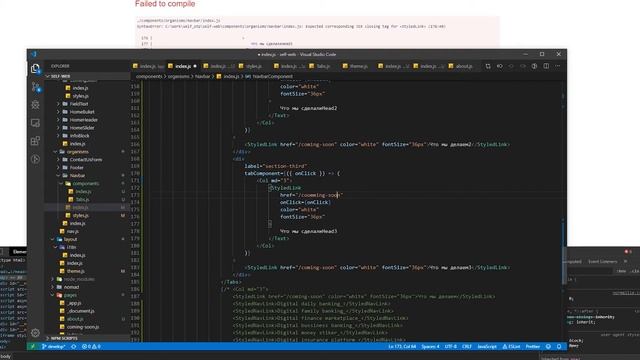The width and height of the screenshot is (640, 360).
Task: Click the editor action icon left of the split editor
Action: pos(534,66)
